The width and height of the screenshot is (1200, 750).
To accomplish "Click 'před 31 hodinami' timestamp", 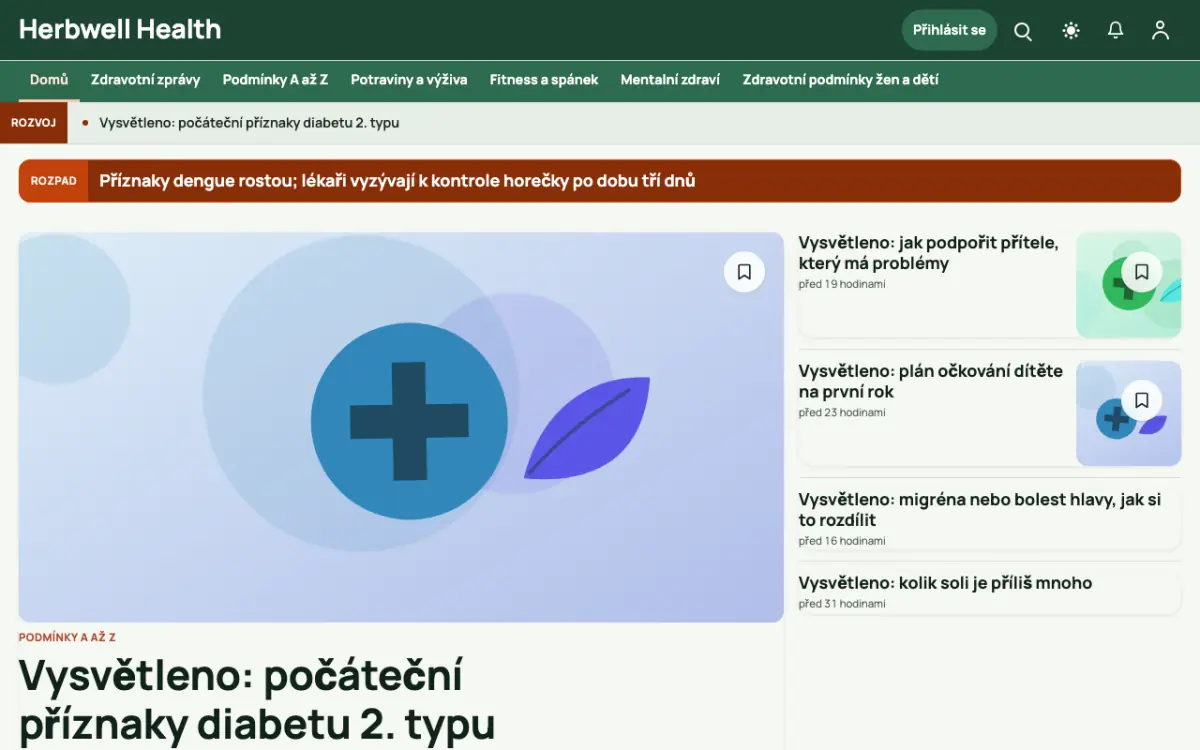I will [842, 604].
